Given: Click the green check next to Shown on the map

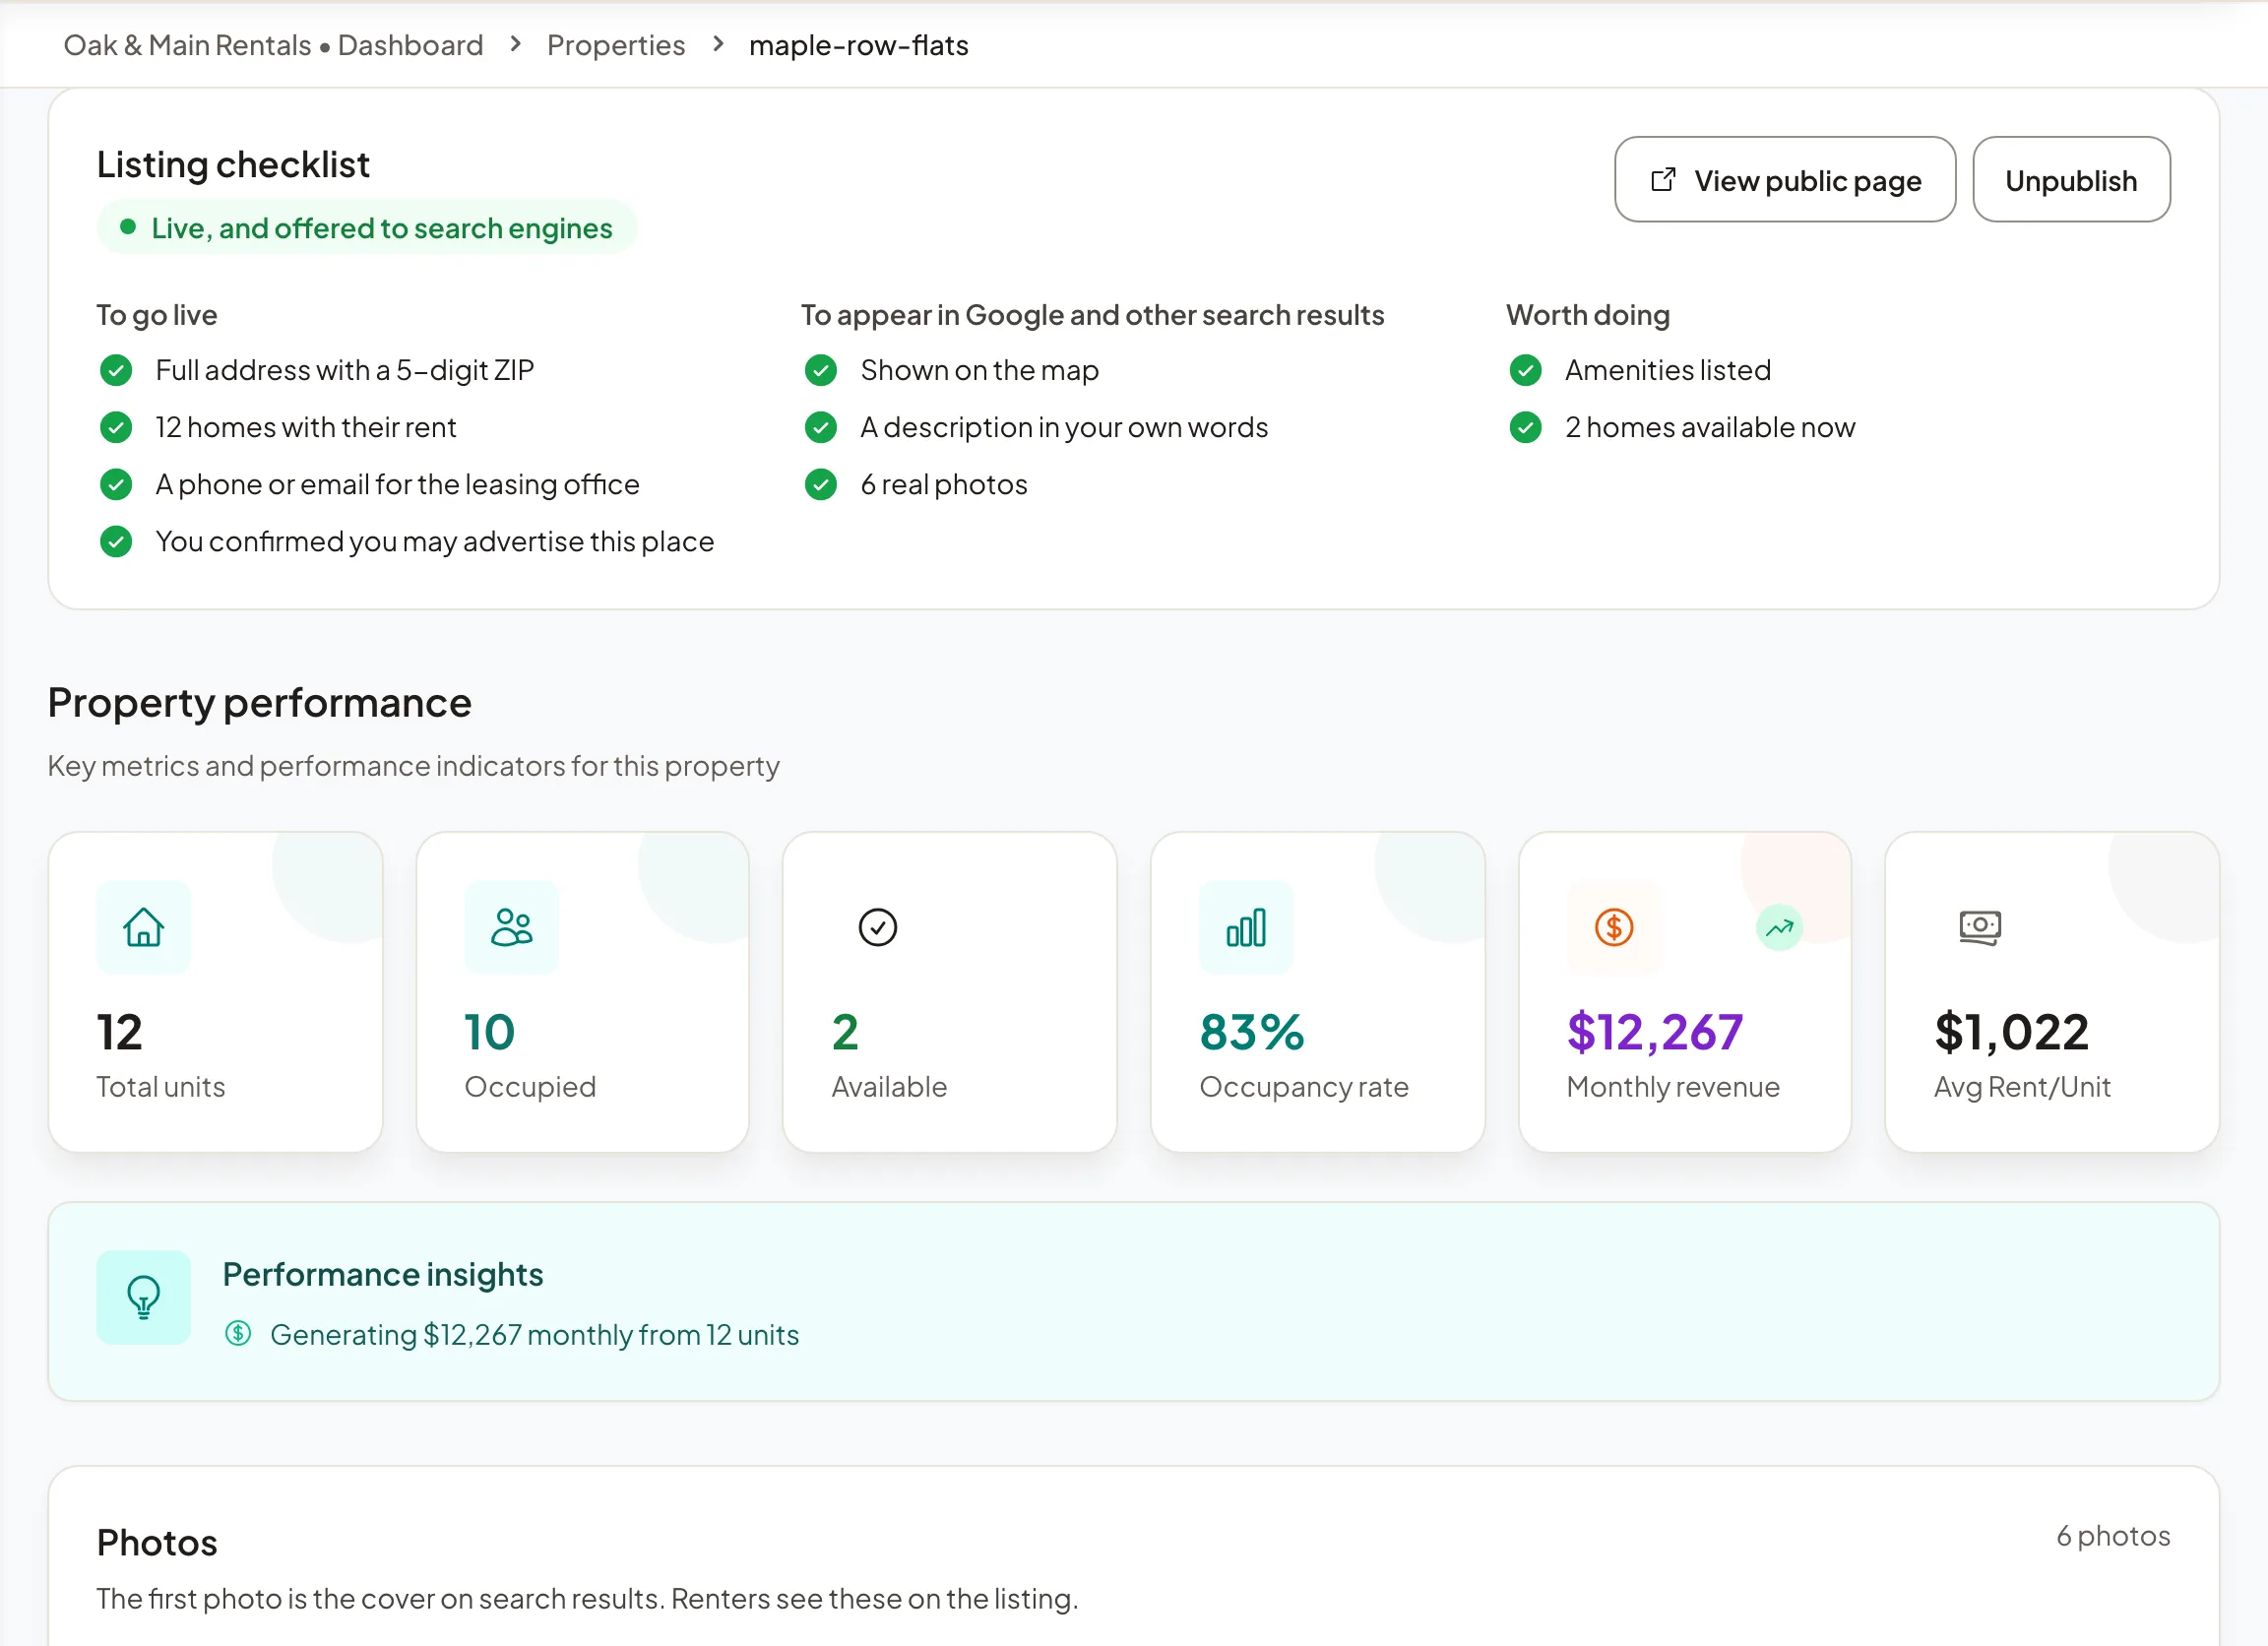Looking at the screenshot, I should coord(820,370).
